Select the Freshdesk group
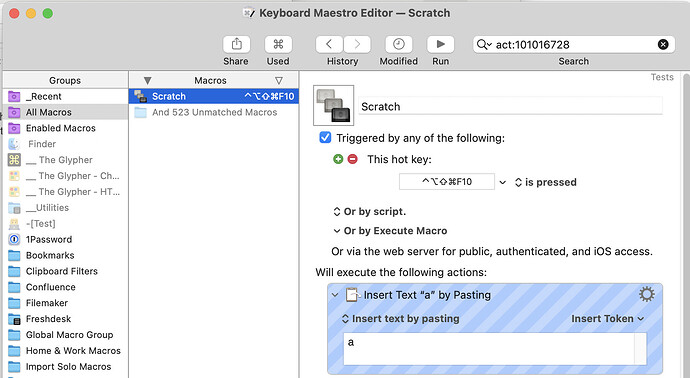Screen dimensions: 690x378 point(65,319)
